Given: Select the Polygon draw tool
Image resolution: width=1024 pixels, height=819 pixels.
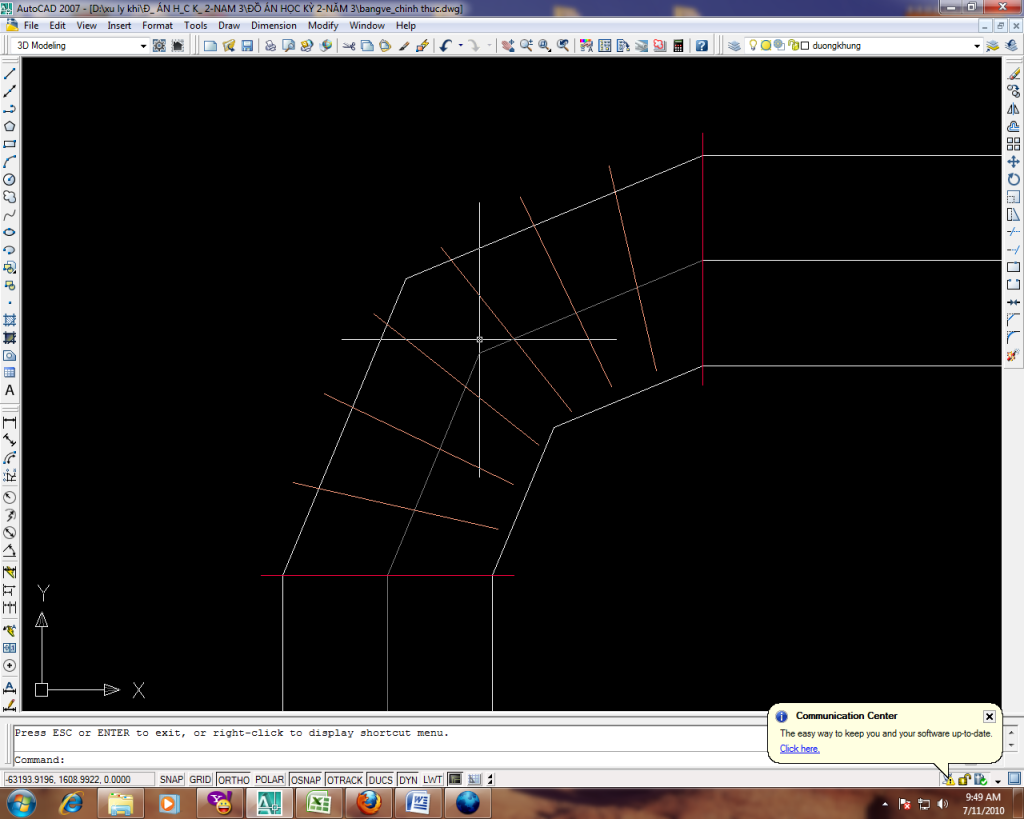Looking at the screenshot, I should 9,127.
